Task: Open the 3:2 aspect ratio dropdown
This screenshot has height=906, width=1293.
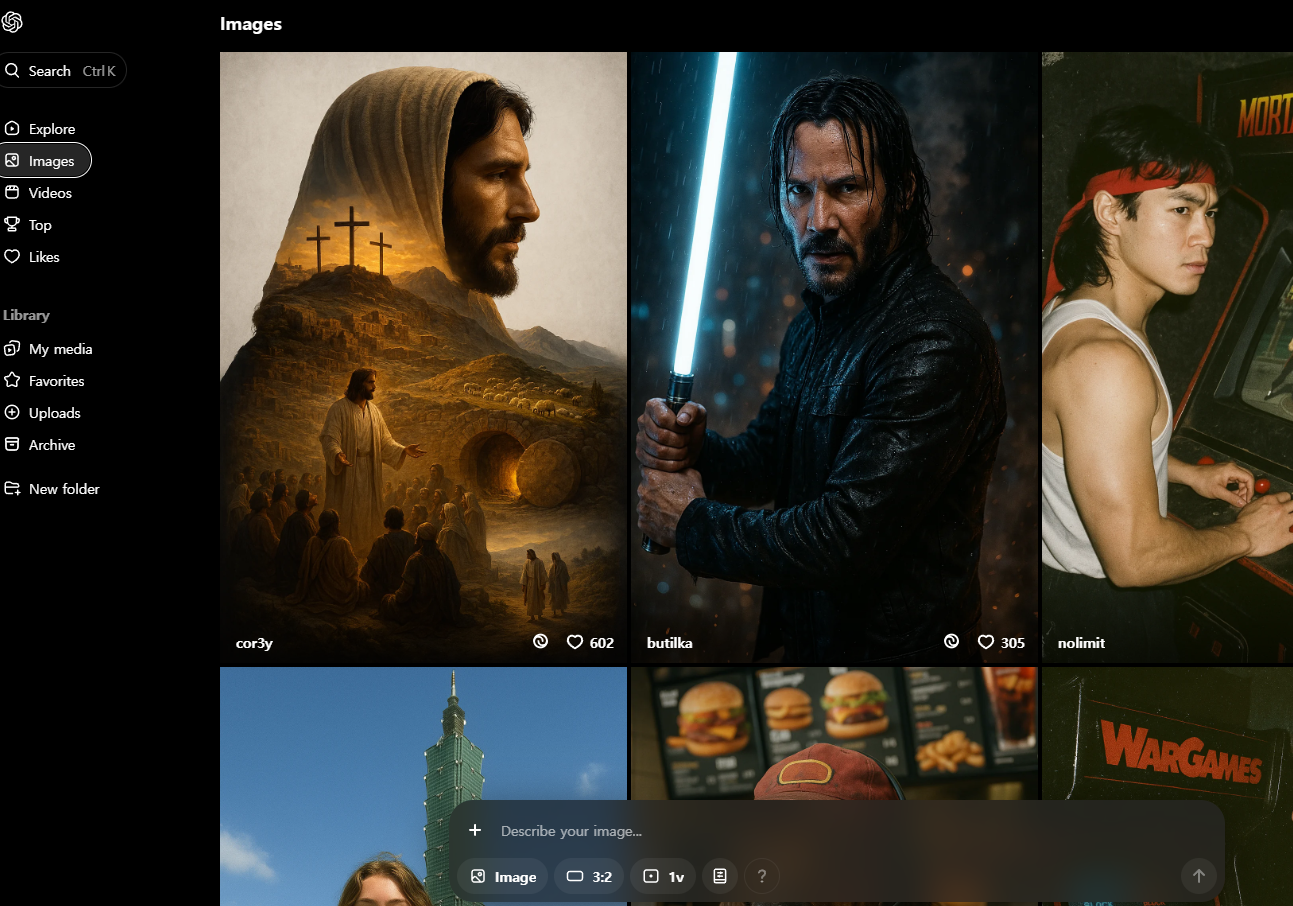Action: (x=589, y=877)
